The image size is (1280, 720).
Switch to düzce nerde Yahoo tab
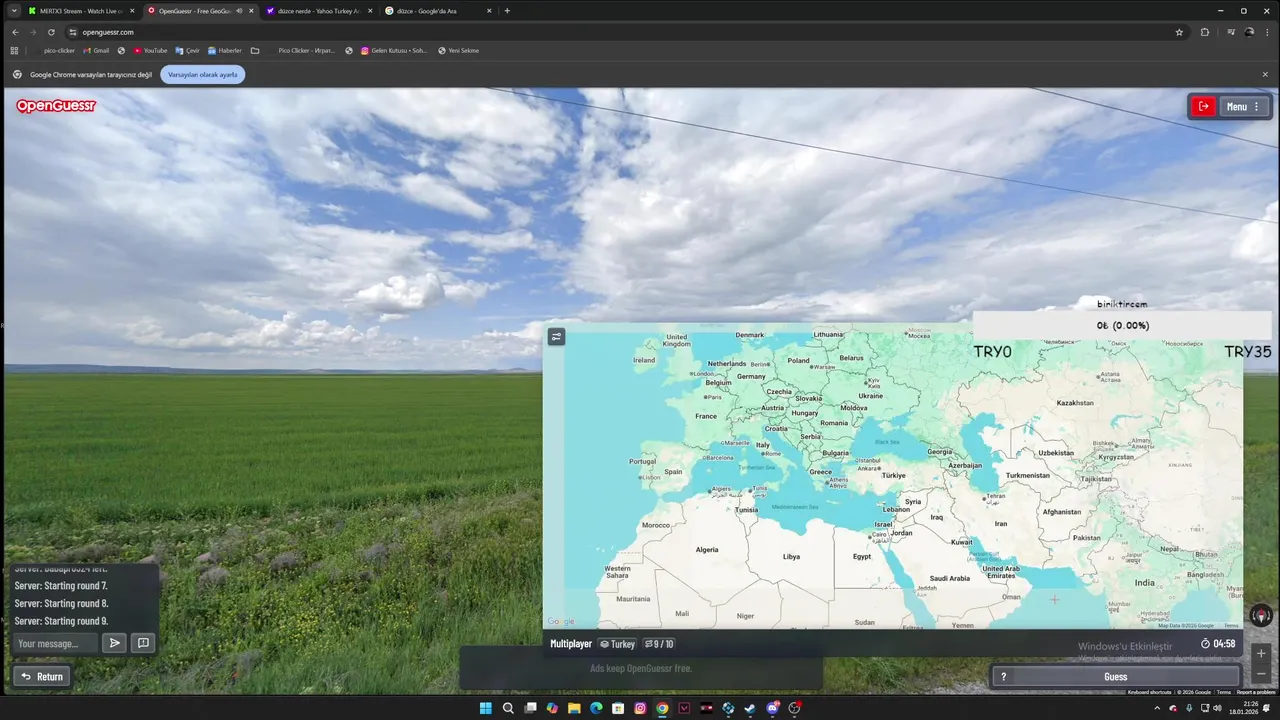tap(320, 11)
